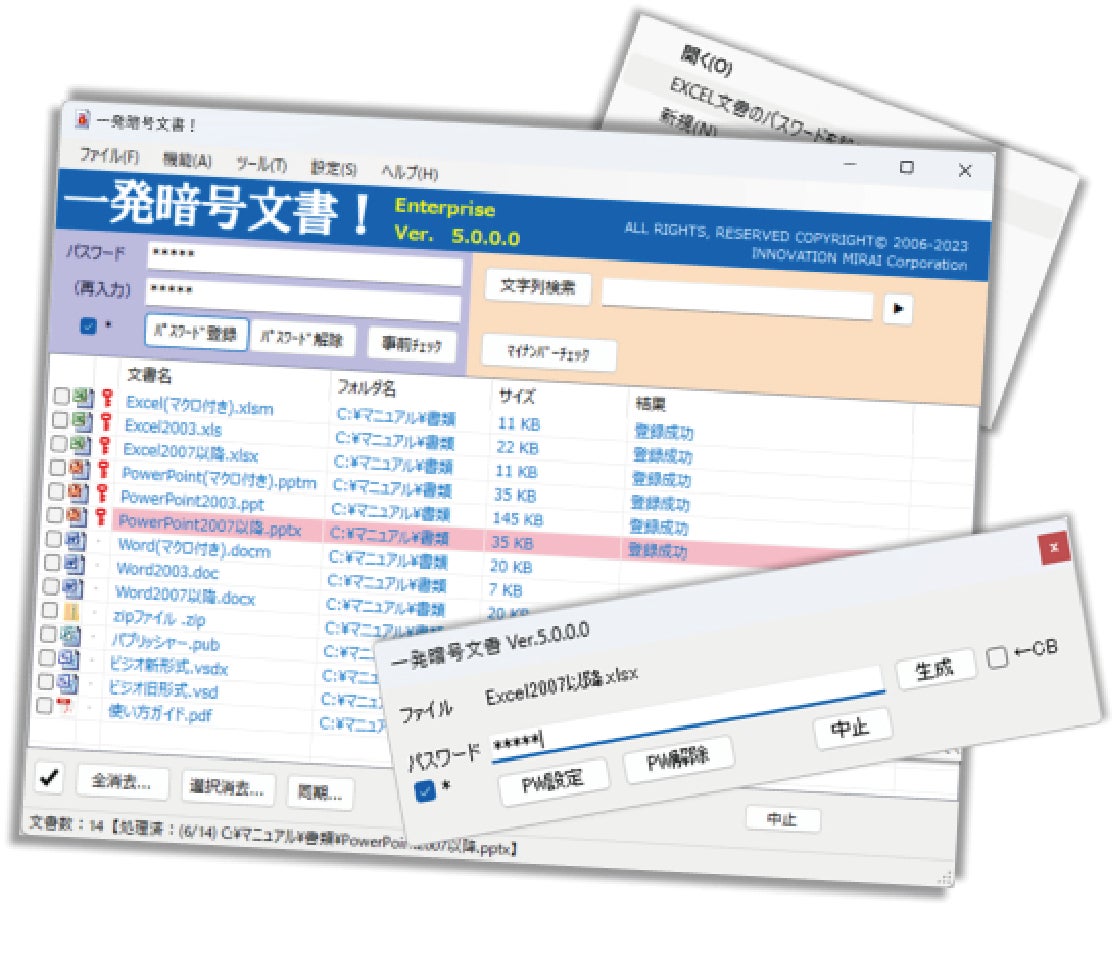Viewport: 1117px width, 978px height.
Task: Click the PowerPoint icon beside PowerPoint2007以降.pptx
Action: tap(76, 516)
